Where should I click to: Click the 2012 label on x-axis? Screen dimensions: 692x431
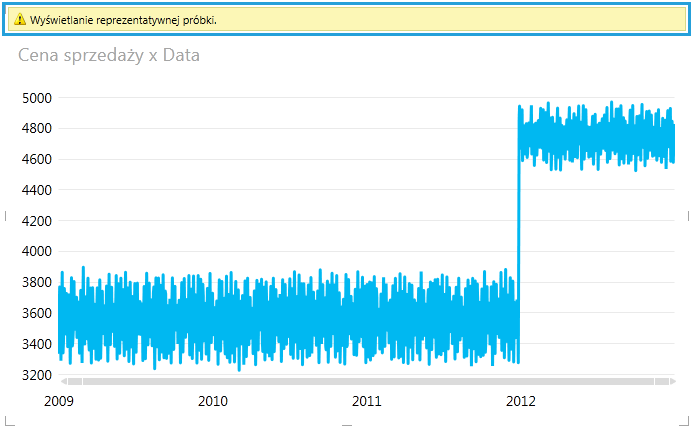(521, 401)
